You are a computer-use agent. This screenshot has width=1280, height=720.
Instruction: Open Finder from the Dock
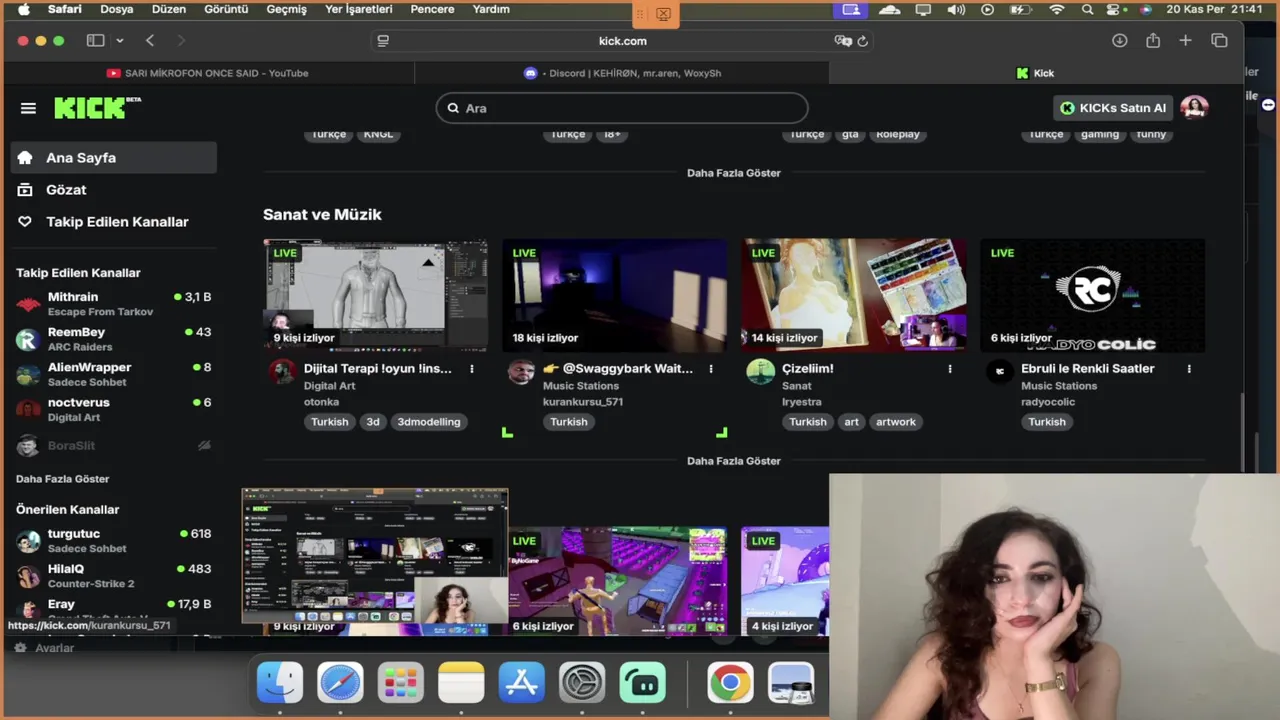pyautogui.click(x=280, y=684)
